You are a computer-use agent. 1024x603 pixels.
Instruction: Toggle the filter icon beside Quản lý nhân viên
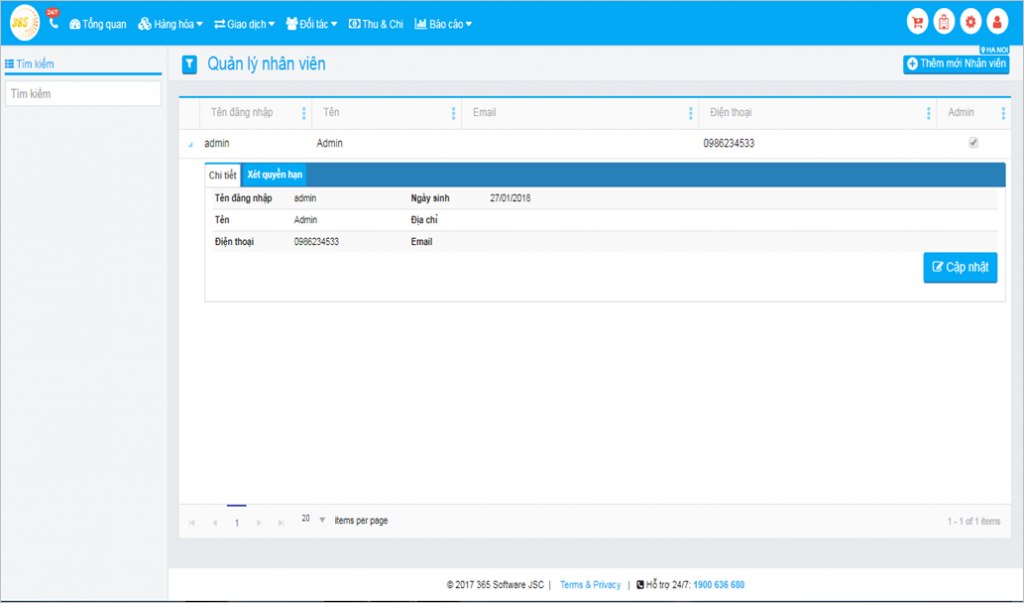189,65
